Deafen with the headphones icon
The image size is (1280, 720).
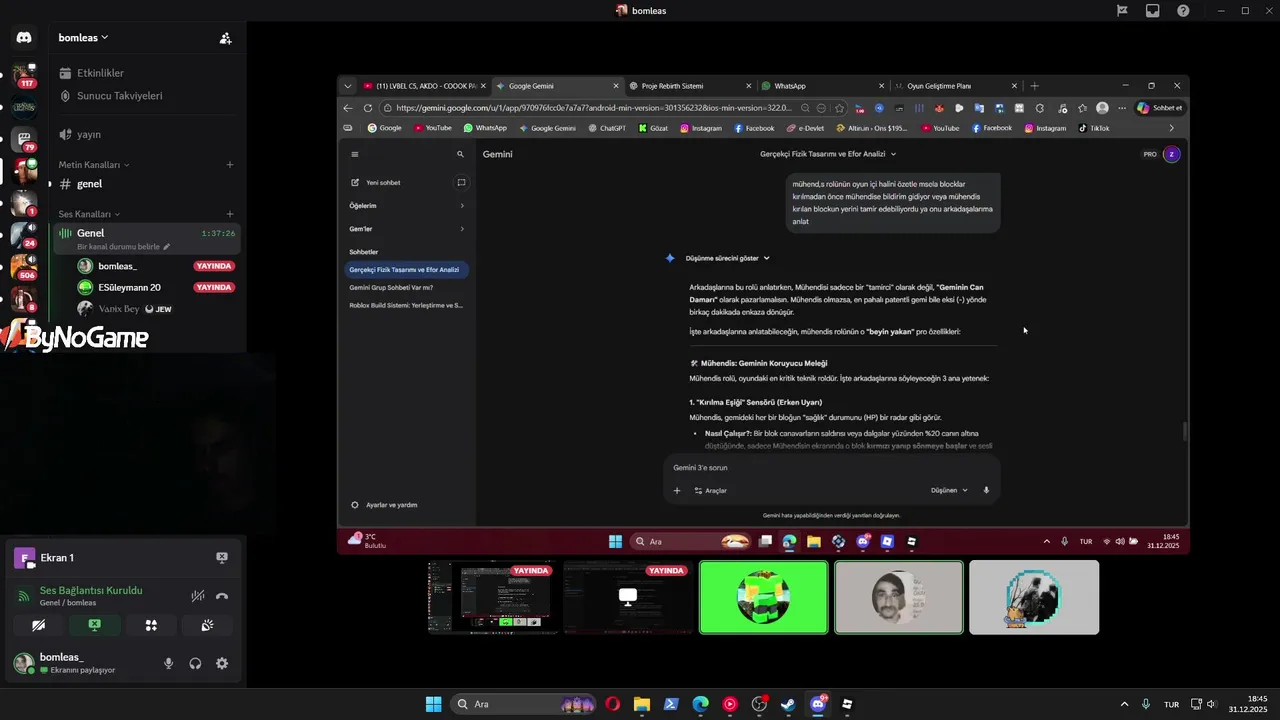tap(195, 663)
